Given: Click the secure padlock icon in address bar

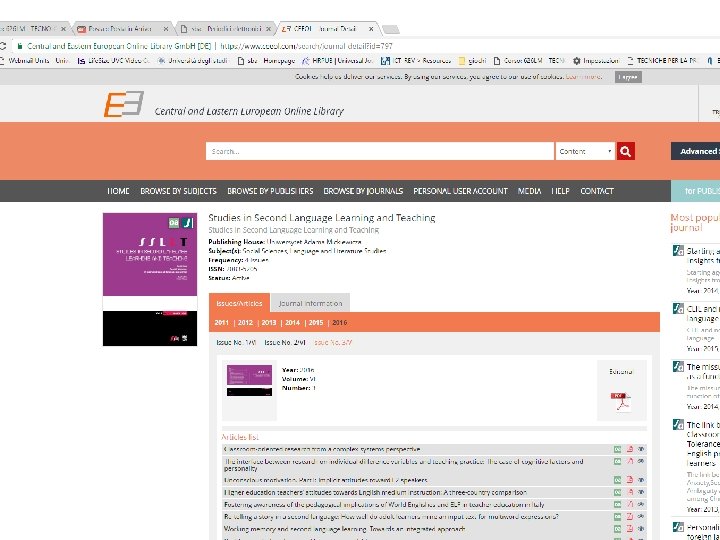Looking at the screenshot, I should (x=19, y=46).
